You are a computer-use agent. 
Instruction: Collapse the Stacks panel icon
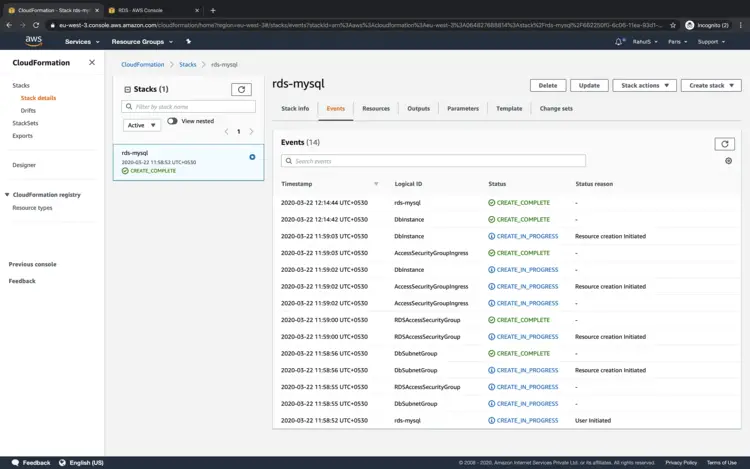coord(127,89)
